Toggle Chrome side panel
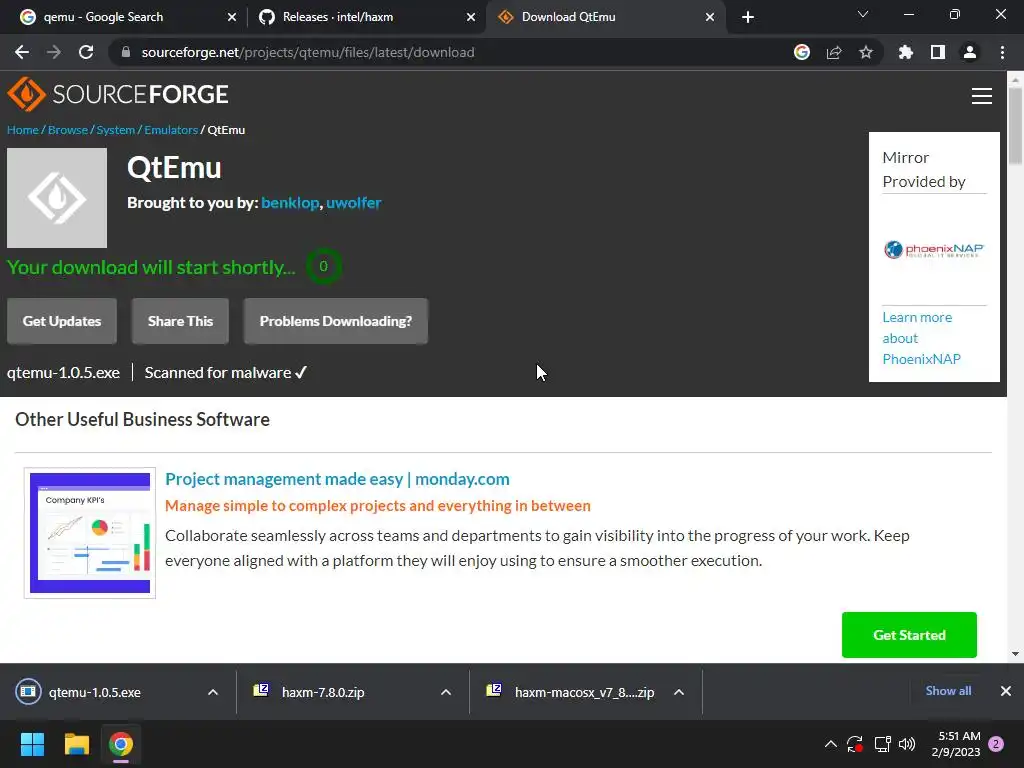The image size is (1024, 768). coord(938,52)
